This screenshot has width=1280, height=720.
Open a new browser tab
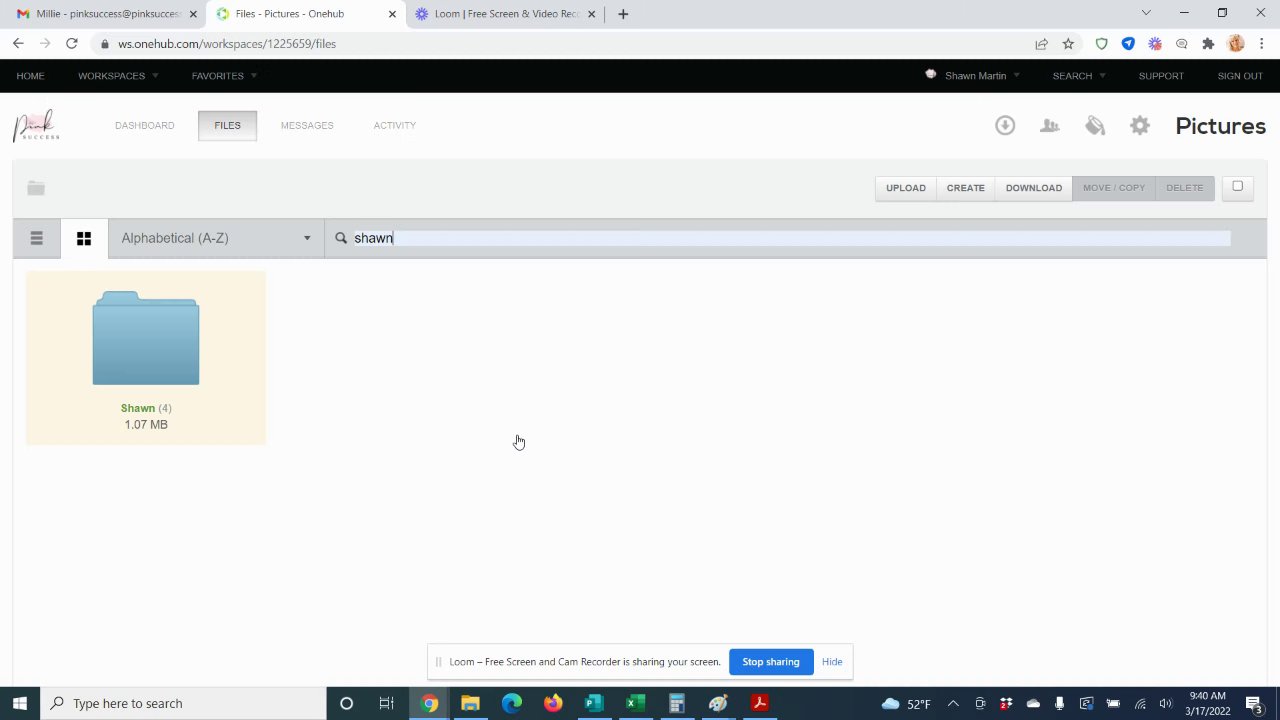(623, 14)
